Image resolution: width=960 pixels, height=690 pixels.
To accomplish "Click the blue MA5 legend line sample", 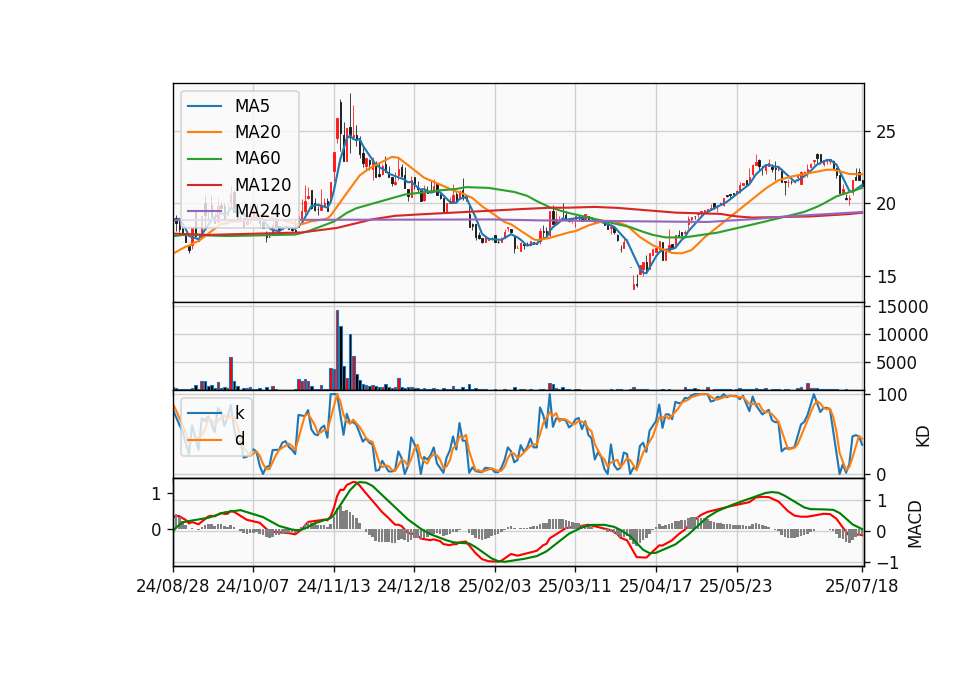I will [x=204, y=106].
